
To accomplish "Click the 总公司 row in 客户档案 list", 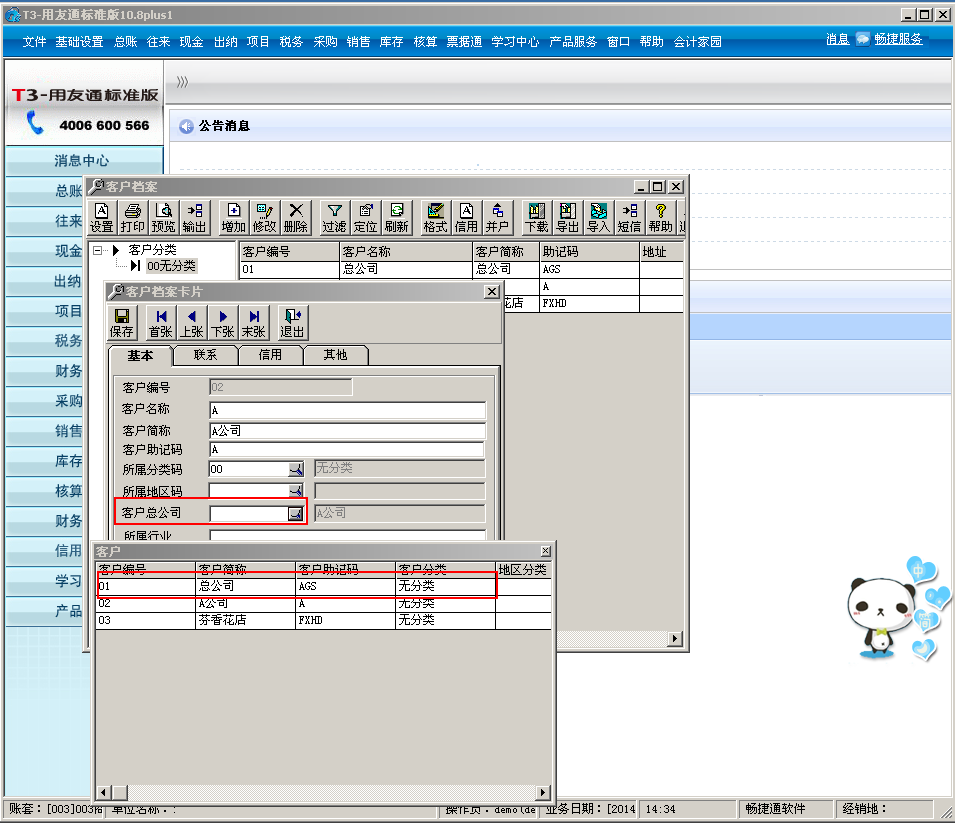I will click(462, 269).
